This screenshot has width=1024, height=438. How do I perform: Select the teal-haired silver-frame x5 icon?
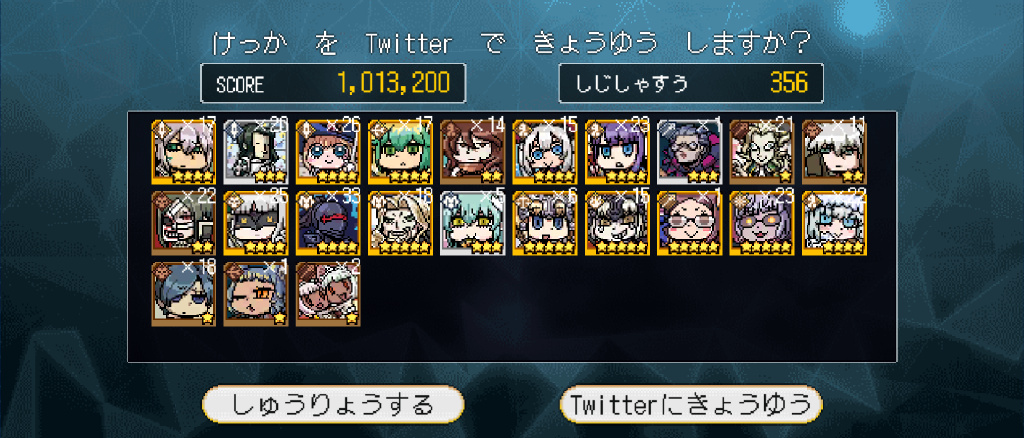(x=473, y=223)
